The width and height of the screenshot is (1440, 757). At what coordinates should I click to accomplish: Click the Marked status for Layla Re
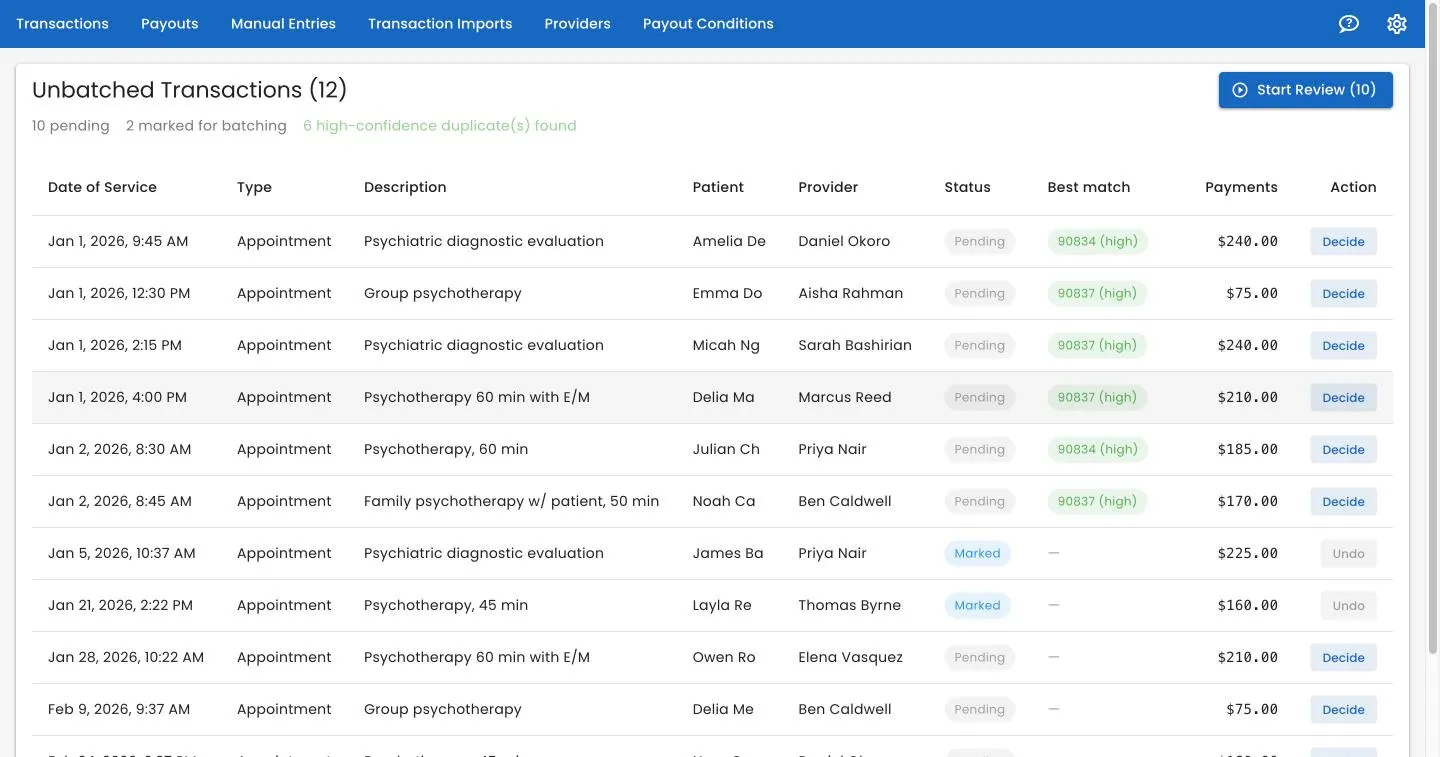pos(977,605)
